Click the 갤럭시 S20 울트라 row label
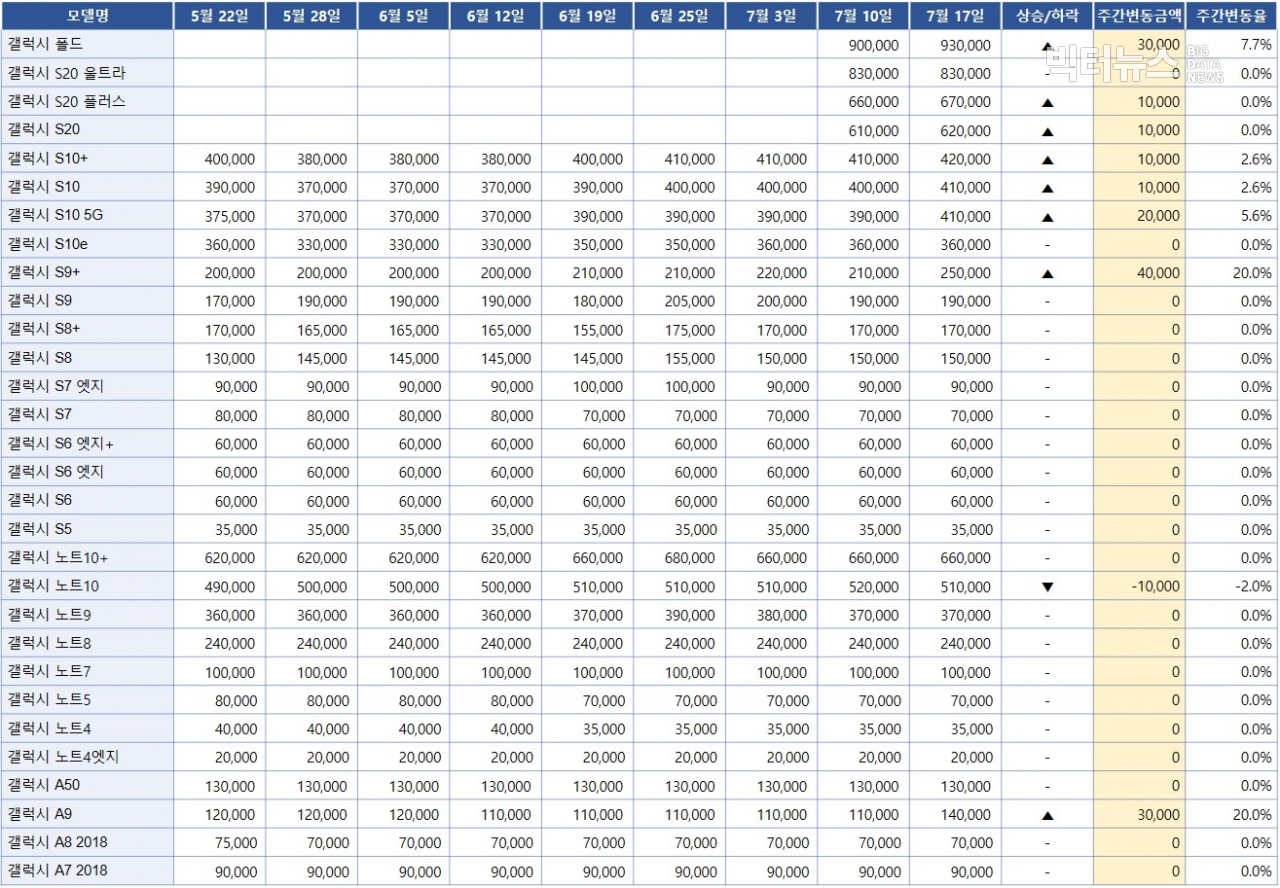 click(x=67, y=73)
